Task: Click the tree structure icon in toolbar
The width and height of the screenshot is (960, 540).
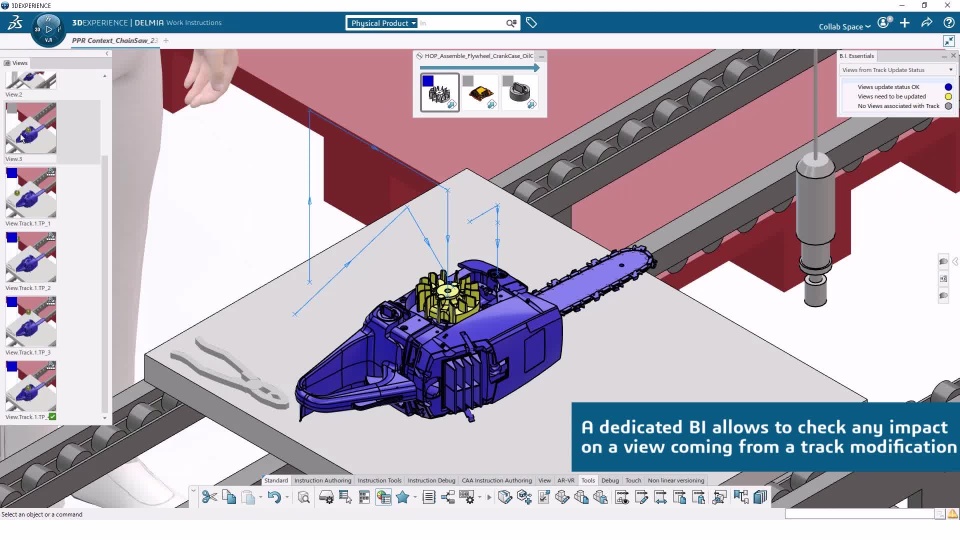Action: (448, 497)
